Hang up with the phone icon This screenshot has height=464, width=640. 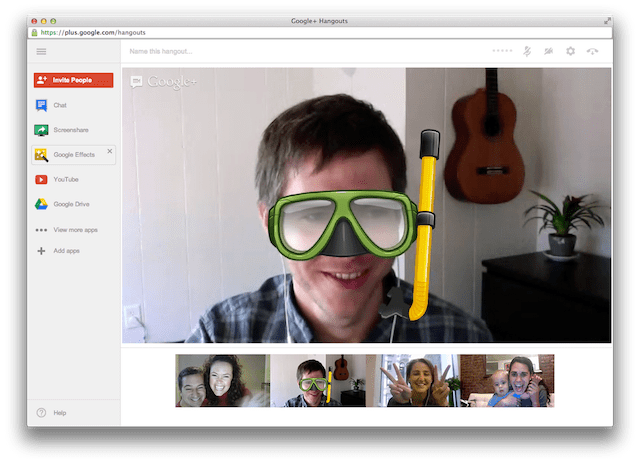pyautogui.click(x=592, y=51)
